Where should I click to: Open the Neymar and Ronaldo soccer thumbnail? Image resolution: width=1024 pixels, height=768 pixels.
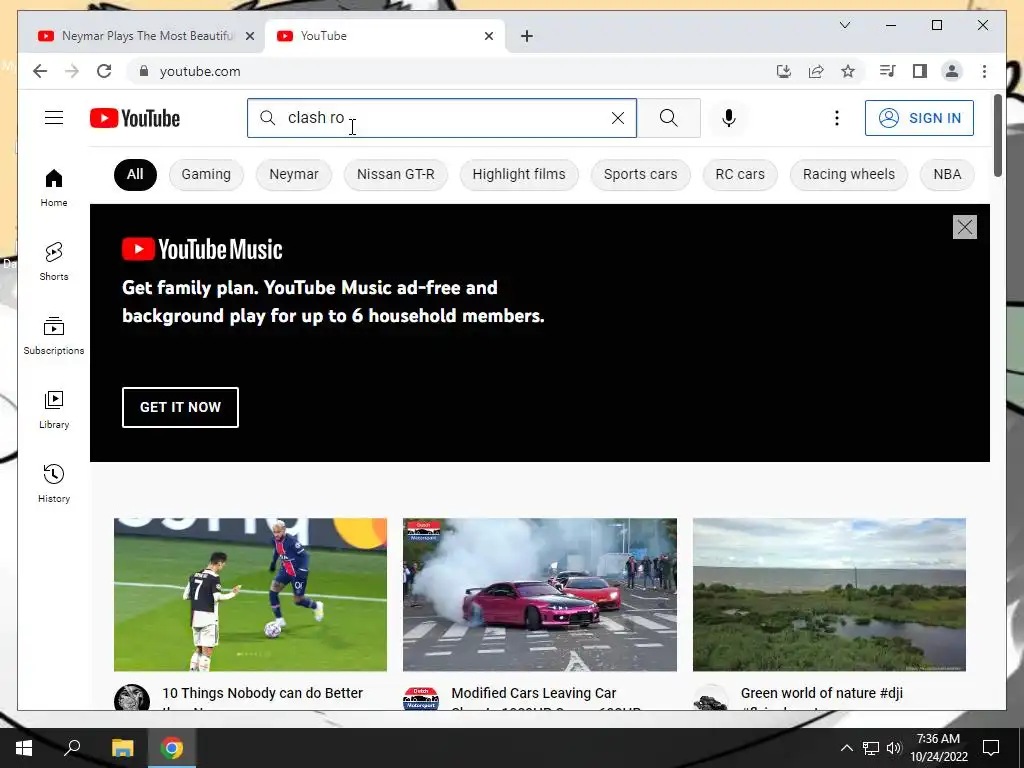[x=250, y=594]
